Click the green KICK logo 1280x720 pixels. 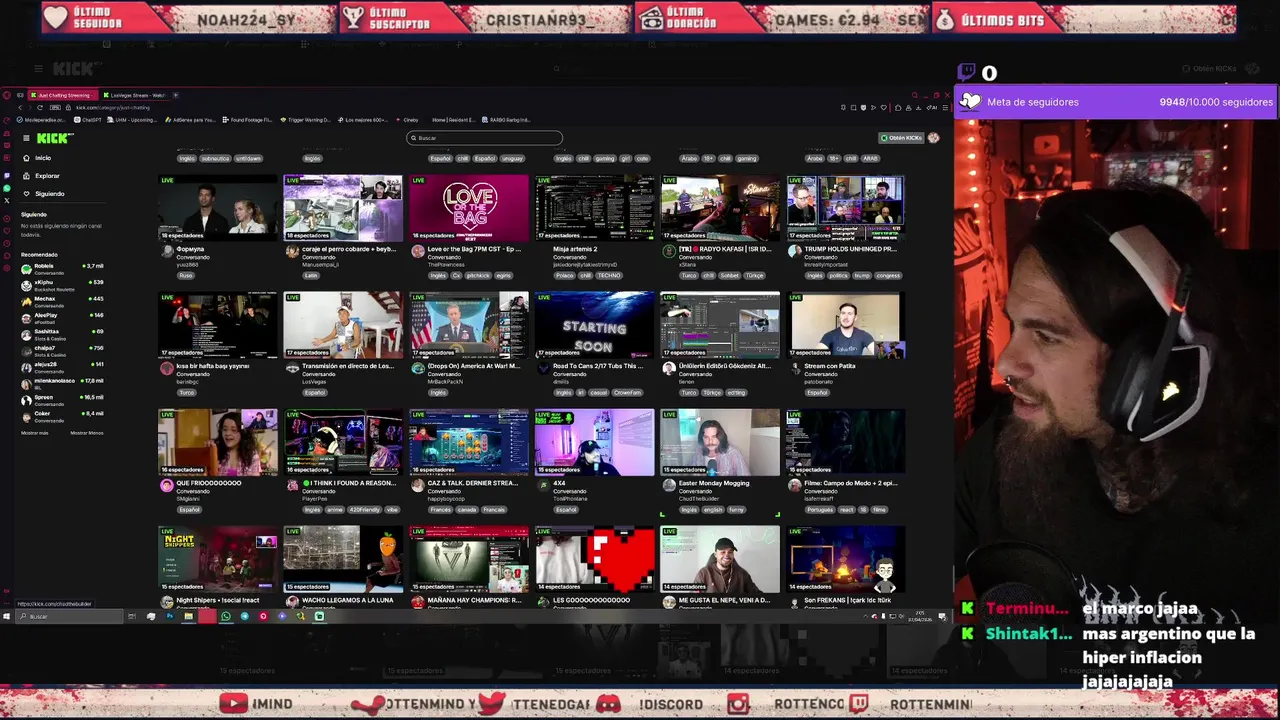54,138
